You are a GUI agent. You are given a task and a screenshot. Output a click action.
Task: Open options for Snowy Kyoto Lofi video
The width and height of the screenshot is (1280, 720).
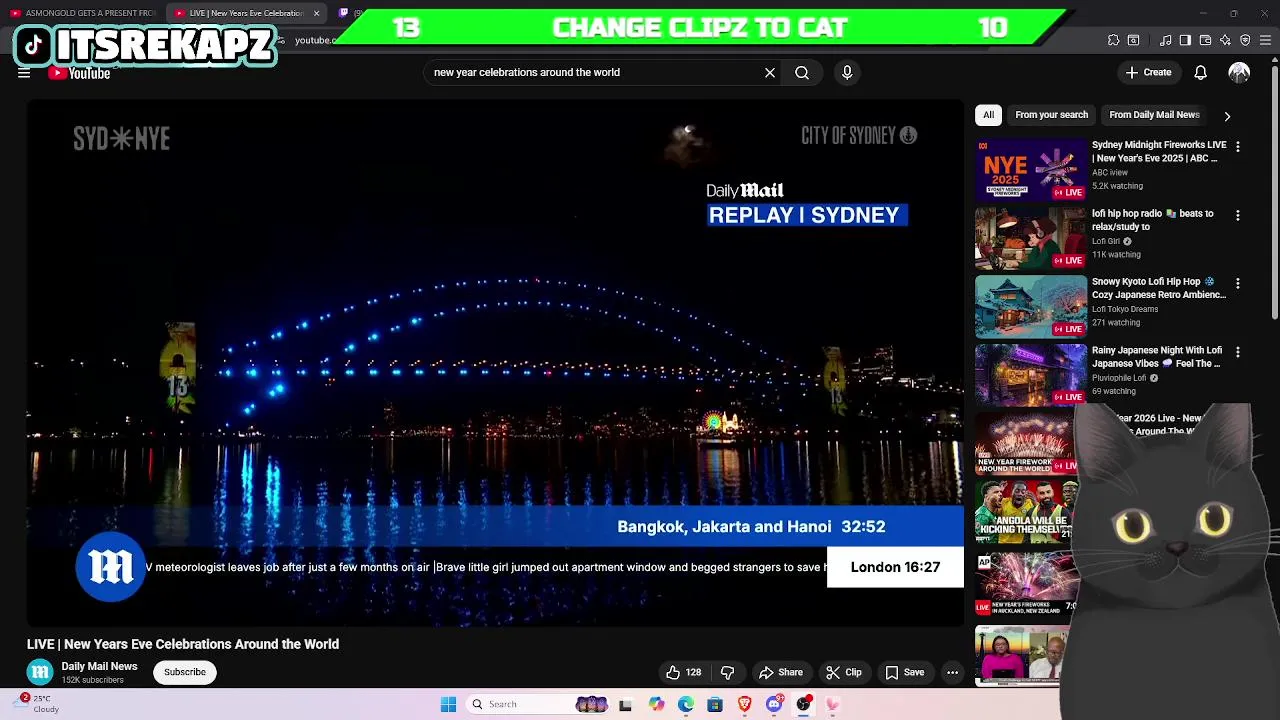(x=1238, y=284)
